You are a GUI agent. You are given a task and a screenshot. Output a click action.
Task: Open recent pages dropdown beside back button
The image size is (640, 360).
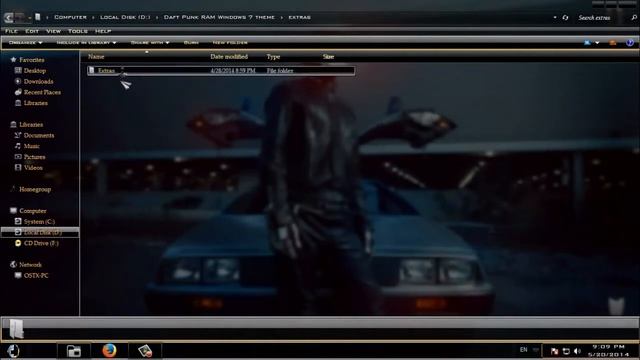pyautogui.click(x=30, y=18)
